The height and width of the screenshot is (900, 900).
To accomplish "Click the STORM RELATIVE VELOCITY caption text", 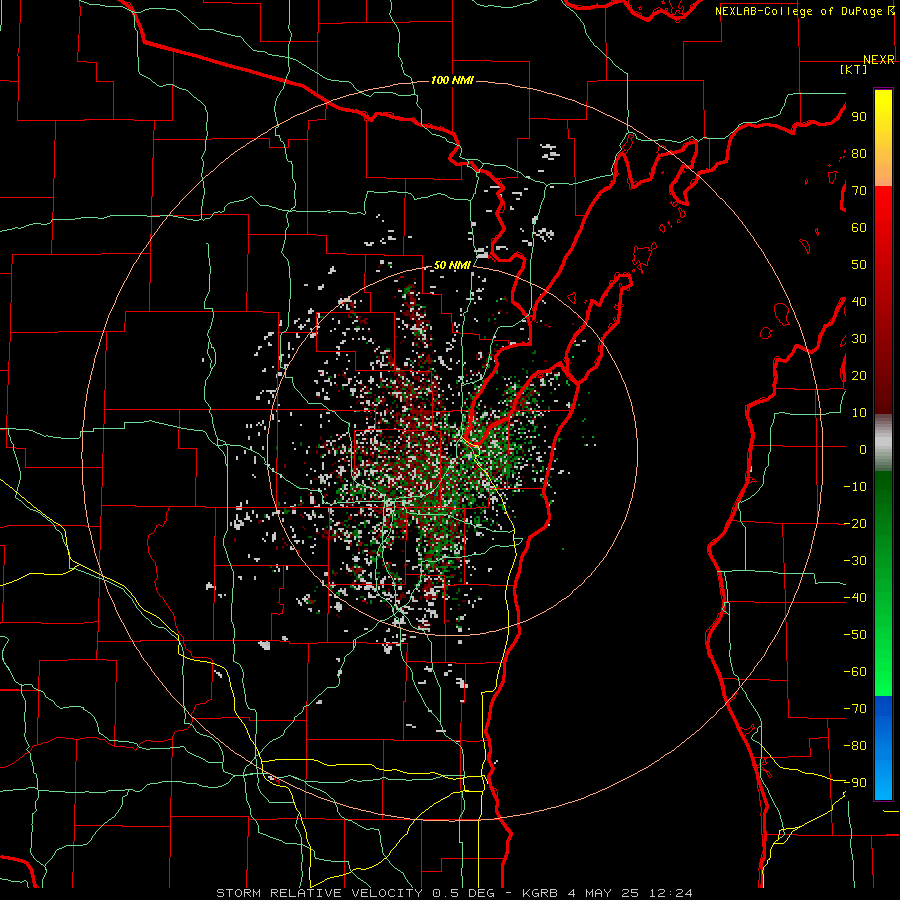I will pyautogui.click(x=319, y=893).
